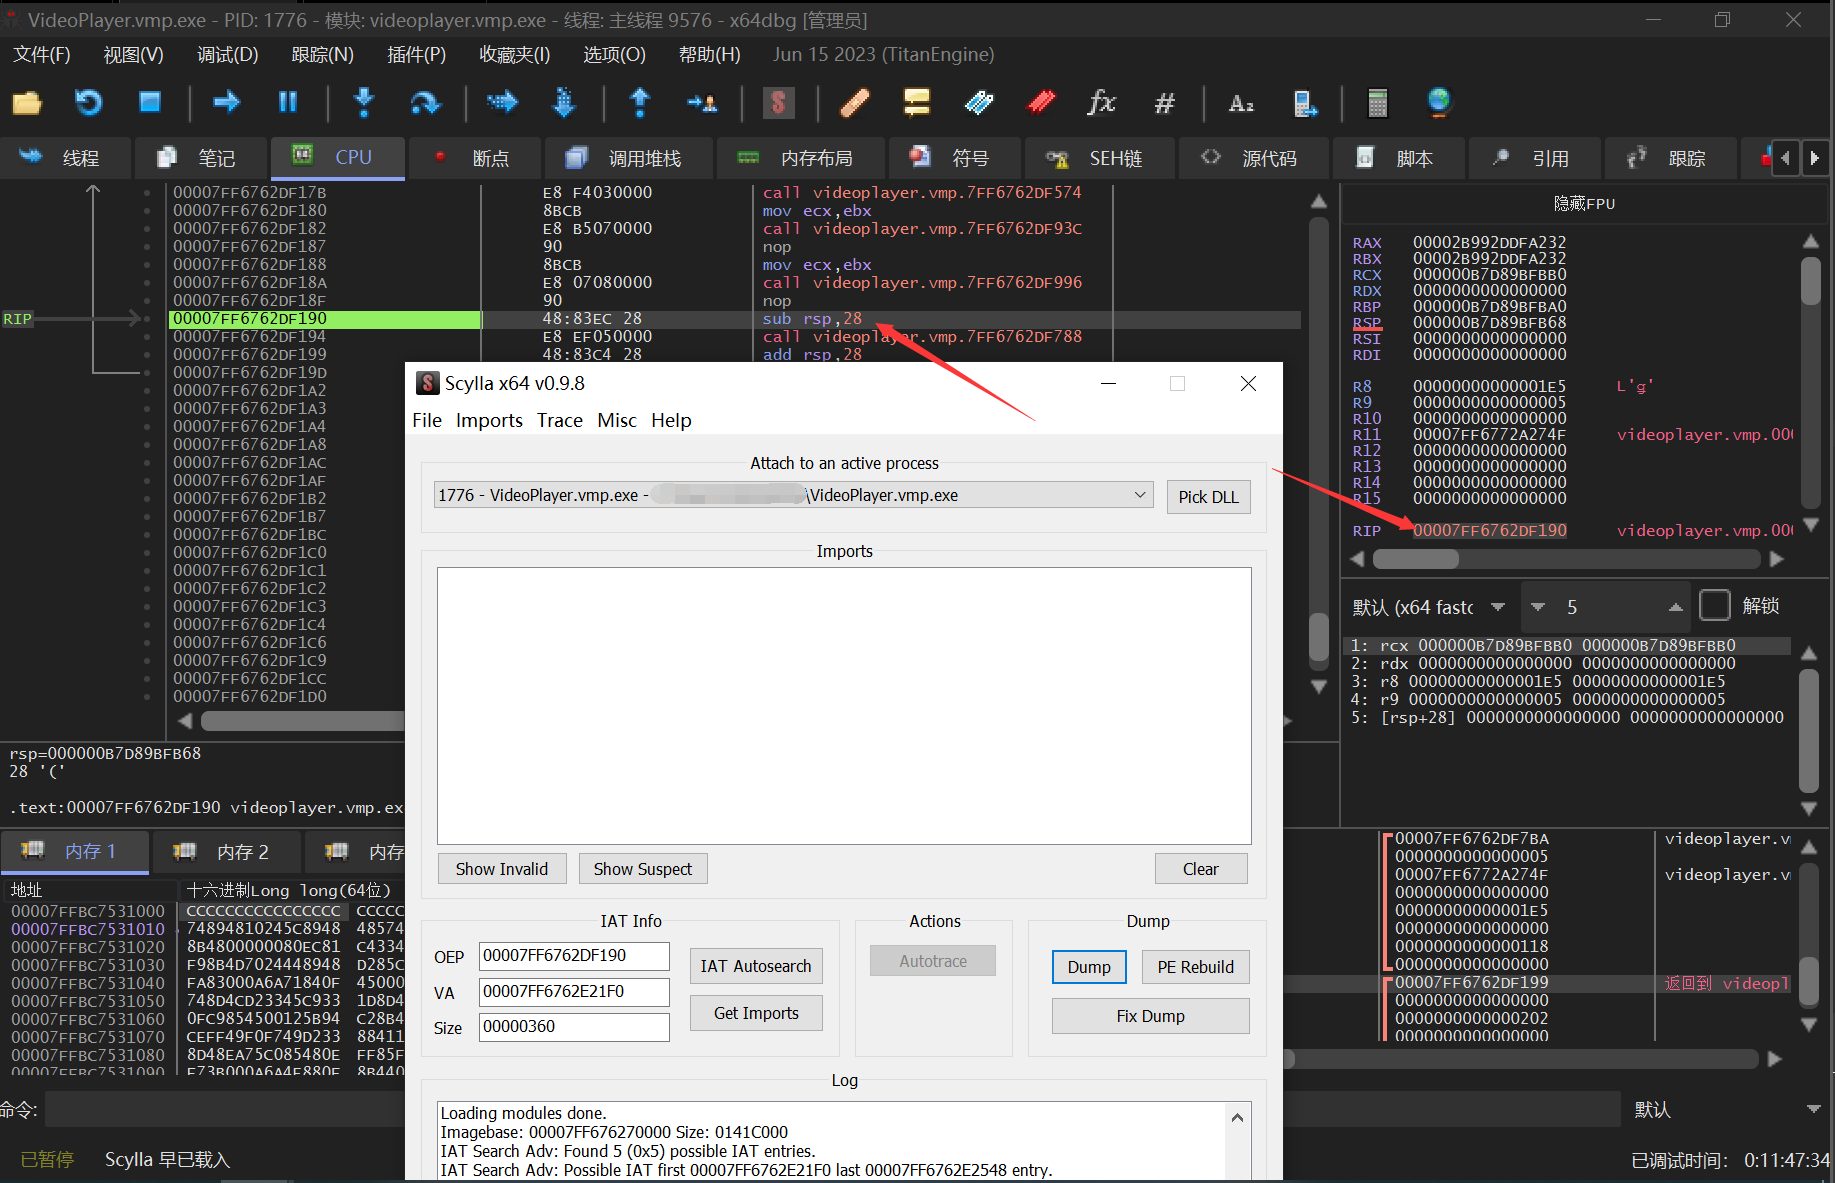Toggle the 解锁 checkbox
The image size is (1835, 1183).
click(x=1714, y=606)
